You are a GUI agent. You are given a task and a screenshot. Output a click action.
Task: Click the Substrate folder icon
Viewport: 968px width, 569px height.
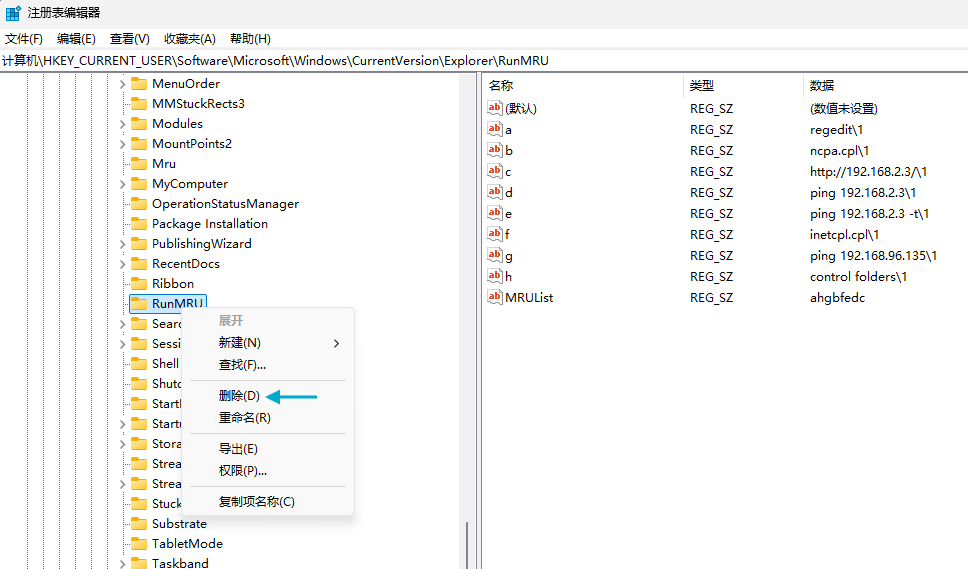tap(139, 523)
